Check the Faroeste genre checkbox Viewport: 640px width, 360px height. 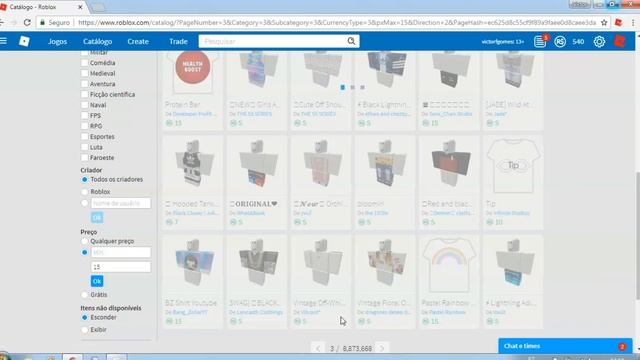(84, 158)
